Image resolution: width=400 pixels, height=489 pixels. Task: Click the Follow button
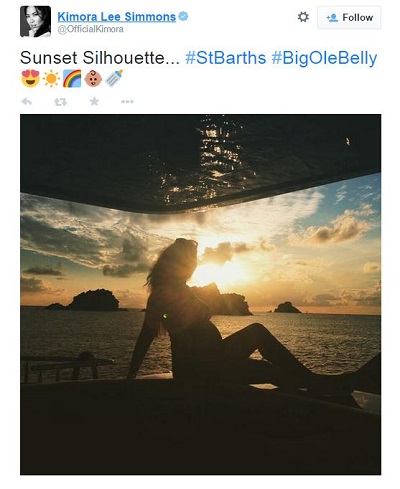(x=349, y=17)
